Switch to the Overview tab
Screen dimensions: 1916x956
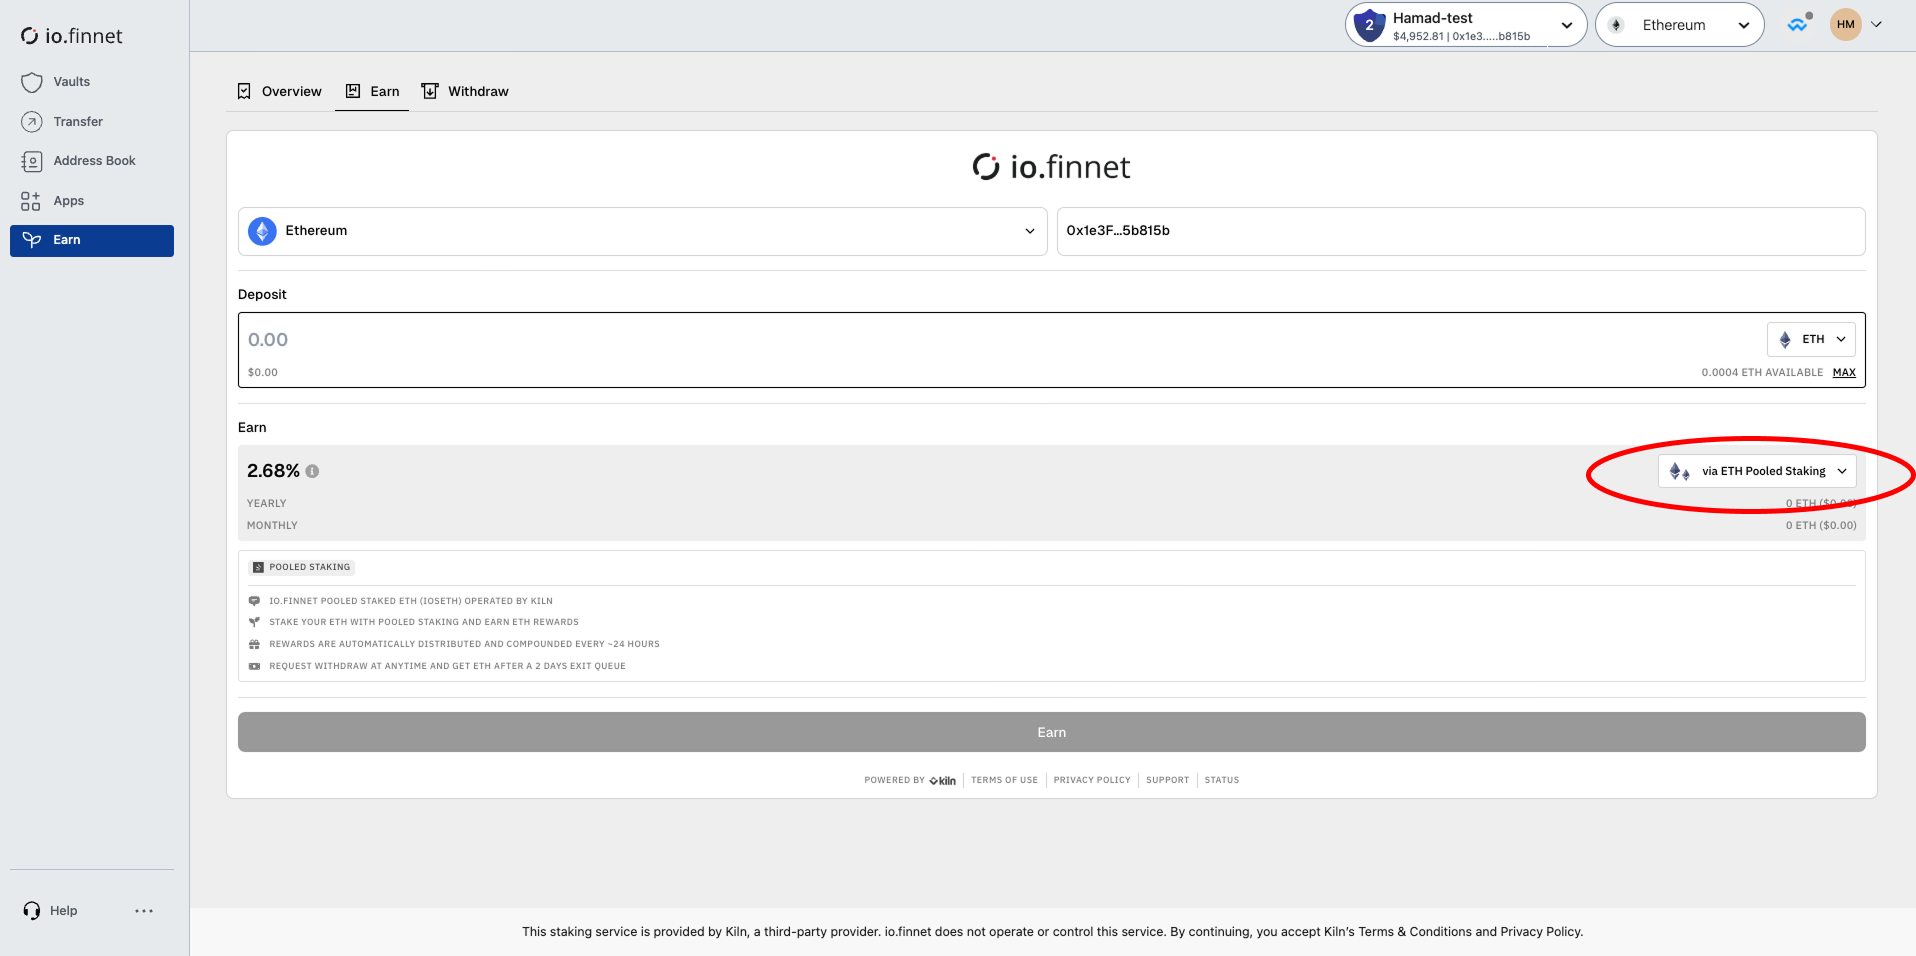pos(279,91)
